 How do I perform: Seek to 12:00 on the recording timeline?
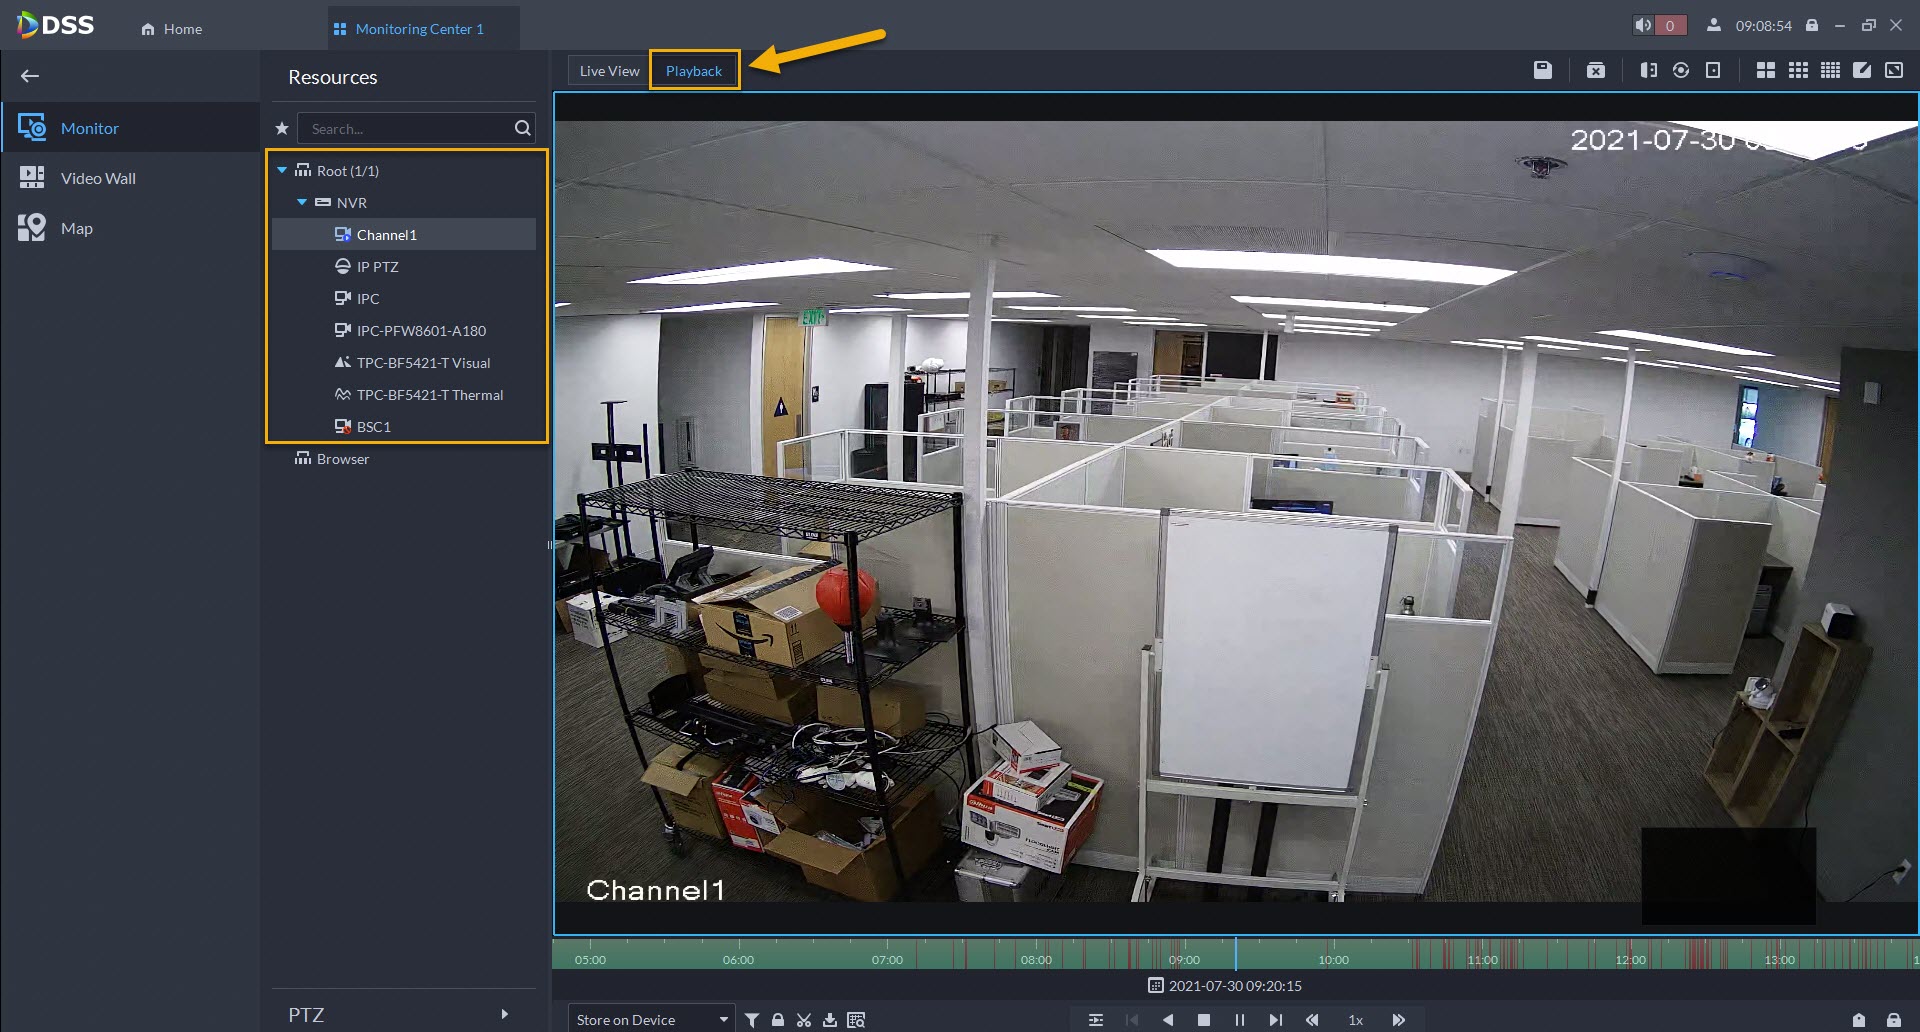tap(1630, 960)
